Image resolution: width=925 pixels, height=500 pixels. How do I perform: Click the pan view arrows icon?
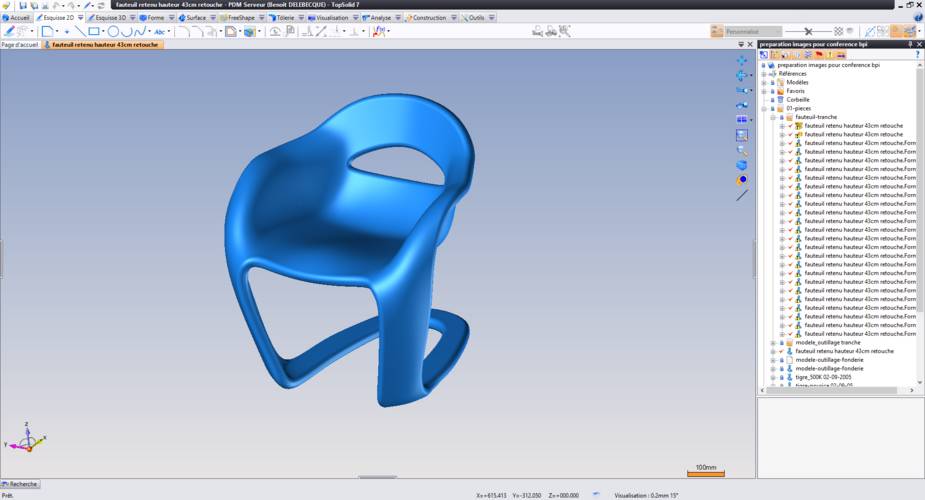point(742,61)
